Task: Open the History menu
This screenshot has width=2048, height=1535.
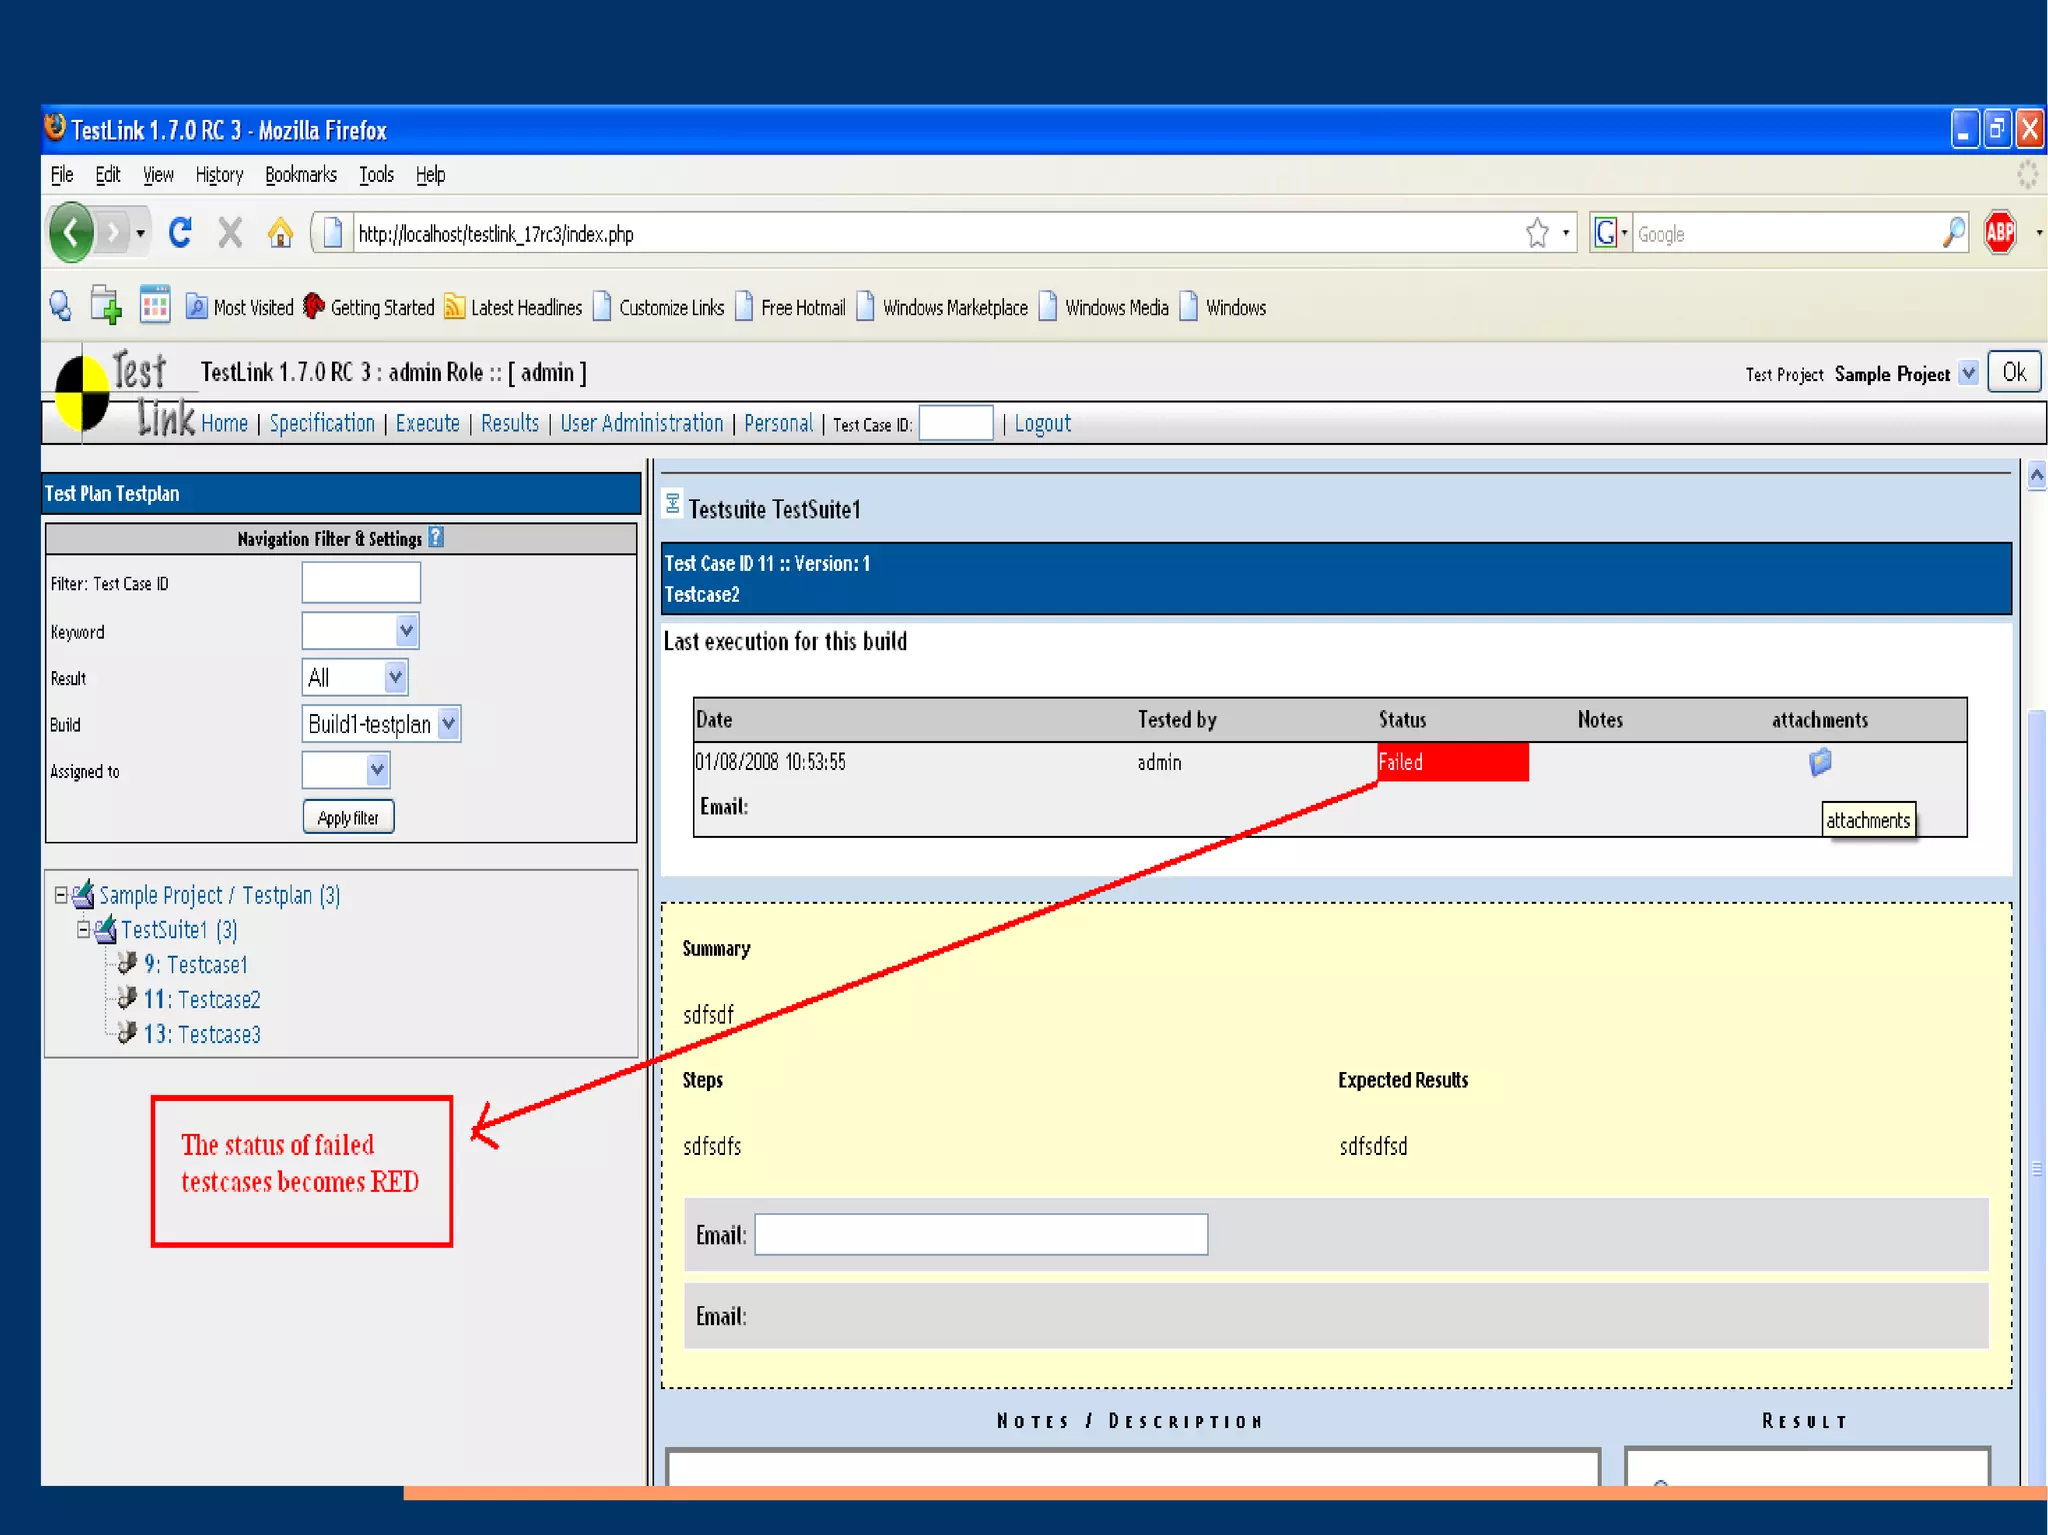Action: (219, 174)
